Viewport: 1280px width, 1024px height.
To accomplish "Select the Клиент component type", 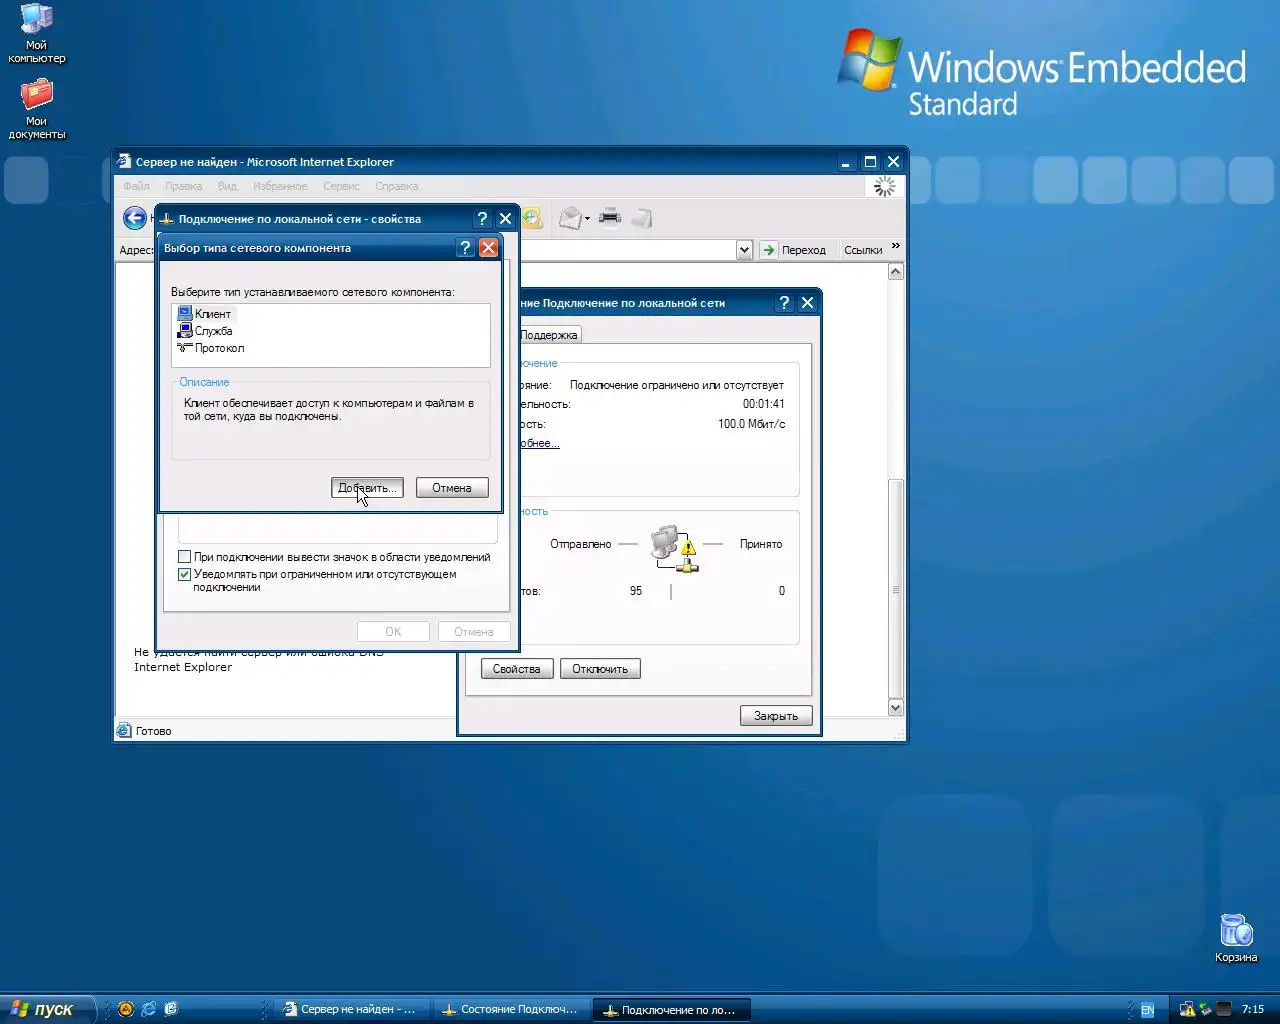I will (x=205, y=313).
